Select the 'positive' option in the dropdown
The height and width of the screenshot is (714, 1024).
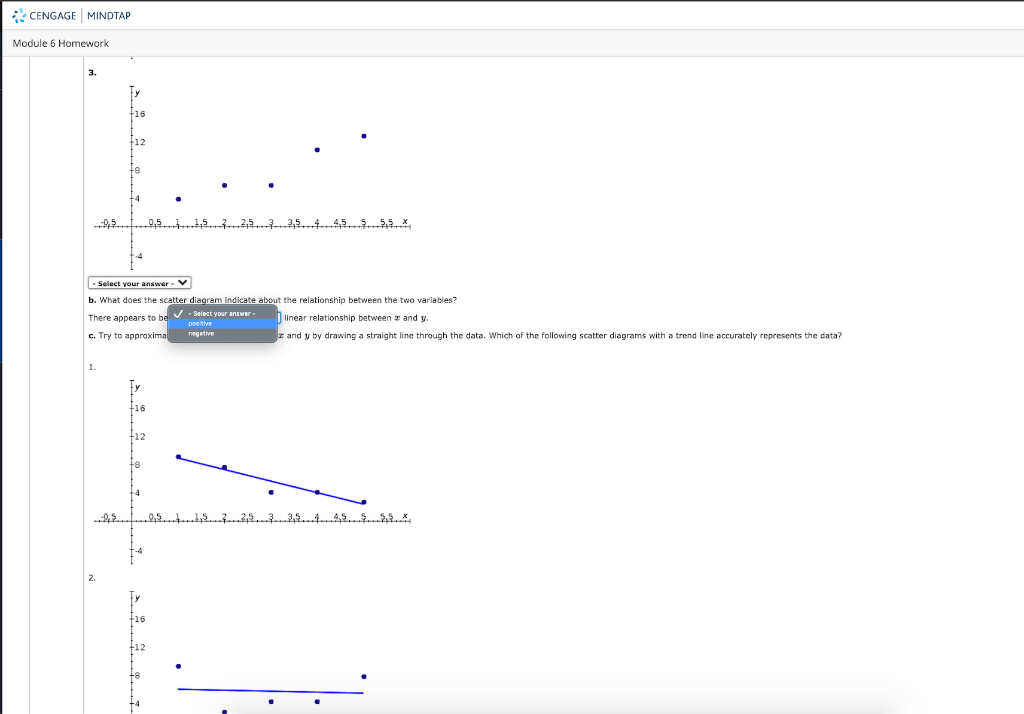200,323
